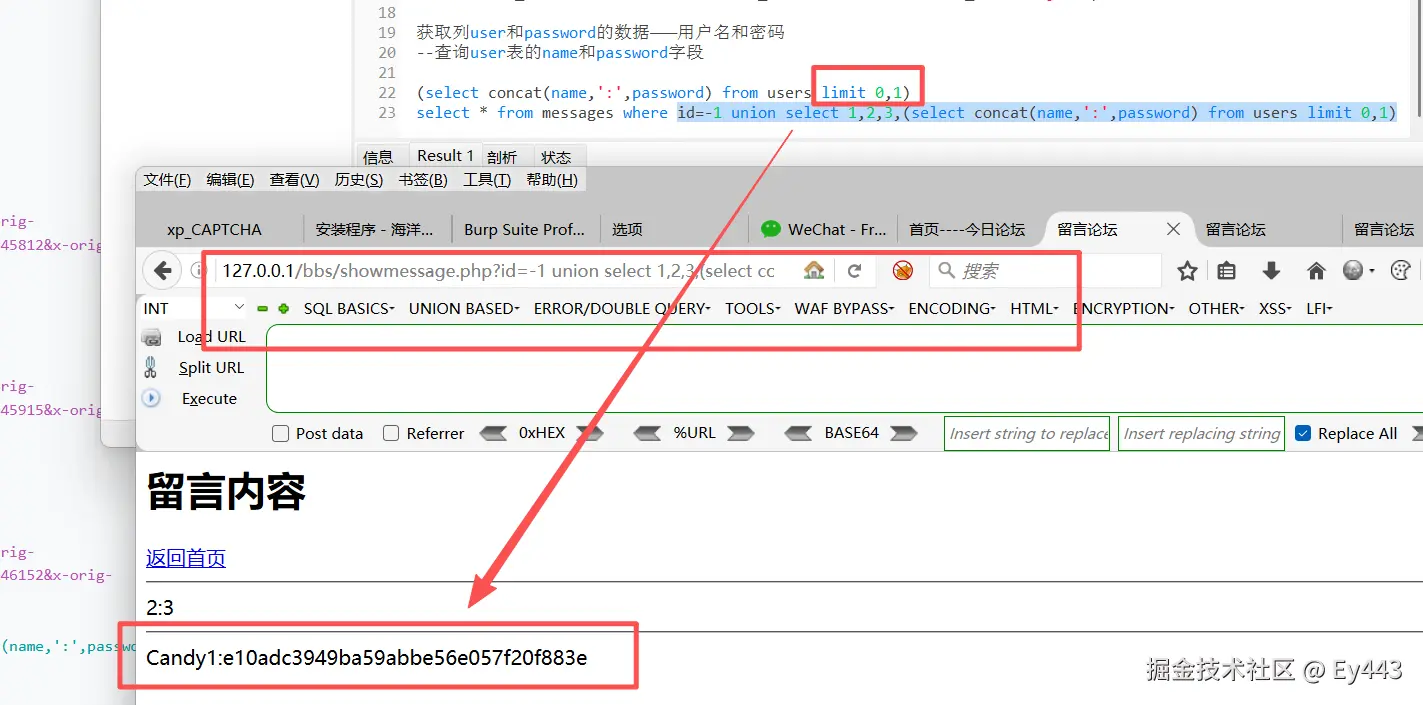The width and height of the screenshot is (1423, 705).
Task: Expand the XSS menu
Action: [x=1275, y=308]
